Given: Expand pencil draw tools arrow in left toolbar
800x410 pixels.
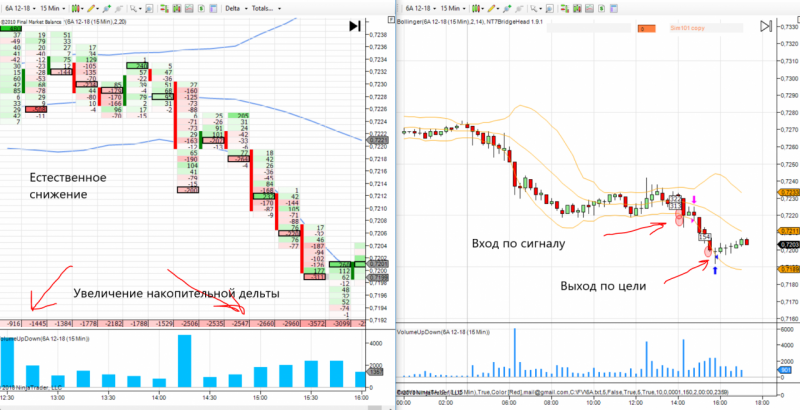Looking at the screenshot, I should click(x=98, y=9).
